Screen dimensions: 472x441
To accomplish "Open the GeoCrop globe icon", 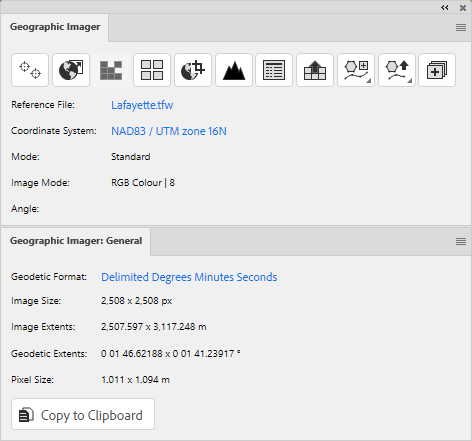I will (193, 70).
